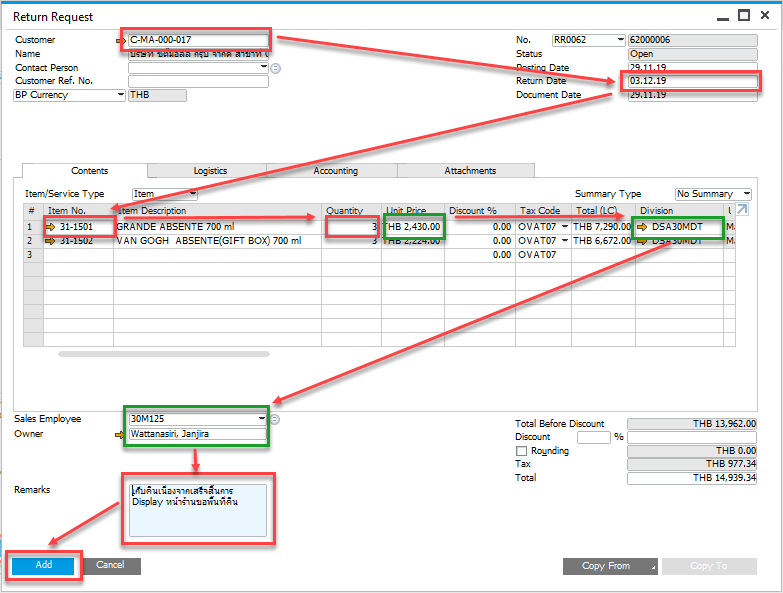Click the Total Before Discount value THB 13,962.00
Viewport: 783px width, 593px height.
coord(692,424)
